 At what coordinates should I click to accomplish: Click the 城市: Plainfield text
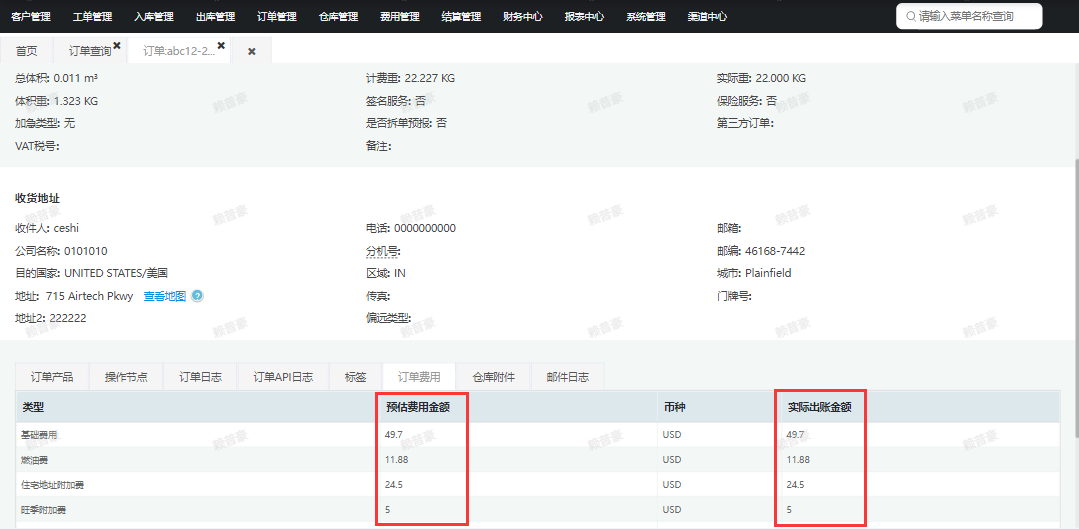pos(754,273)
